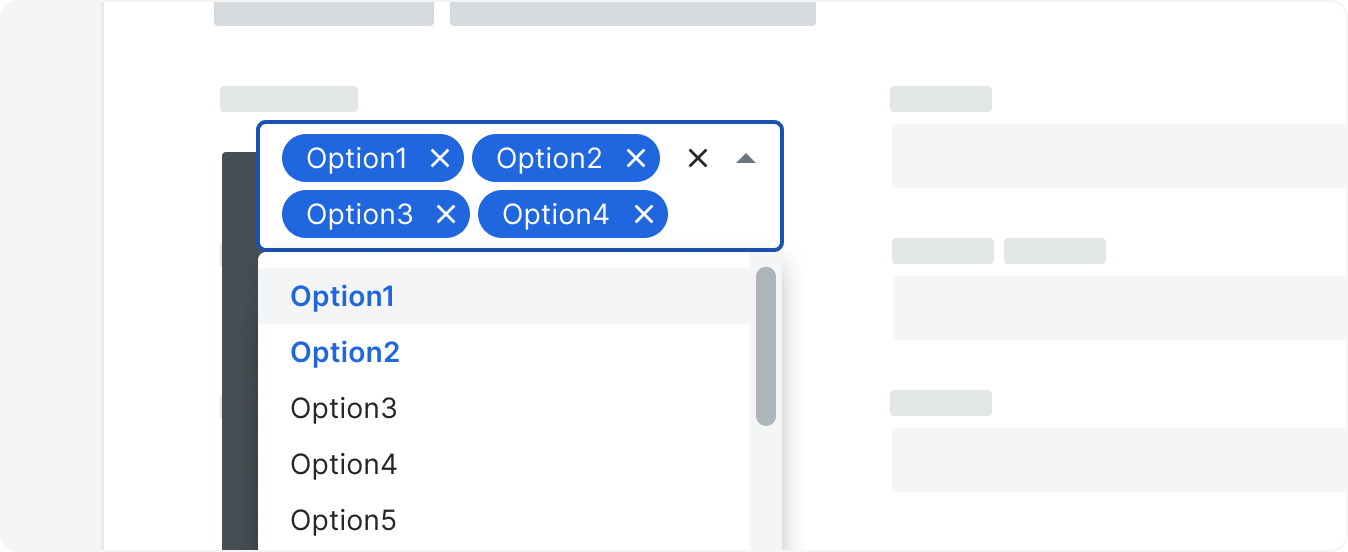
Task: Click the dropdown list scrollbar thumb
Action: pyautogui.click(x=766, y=345)
